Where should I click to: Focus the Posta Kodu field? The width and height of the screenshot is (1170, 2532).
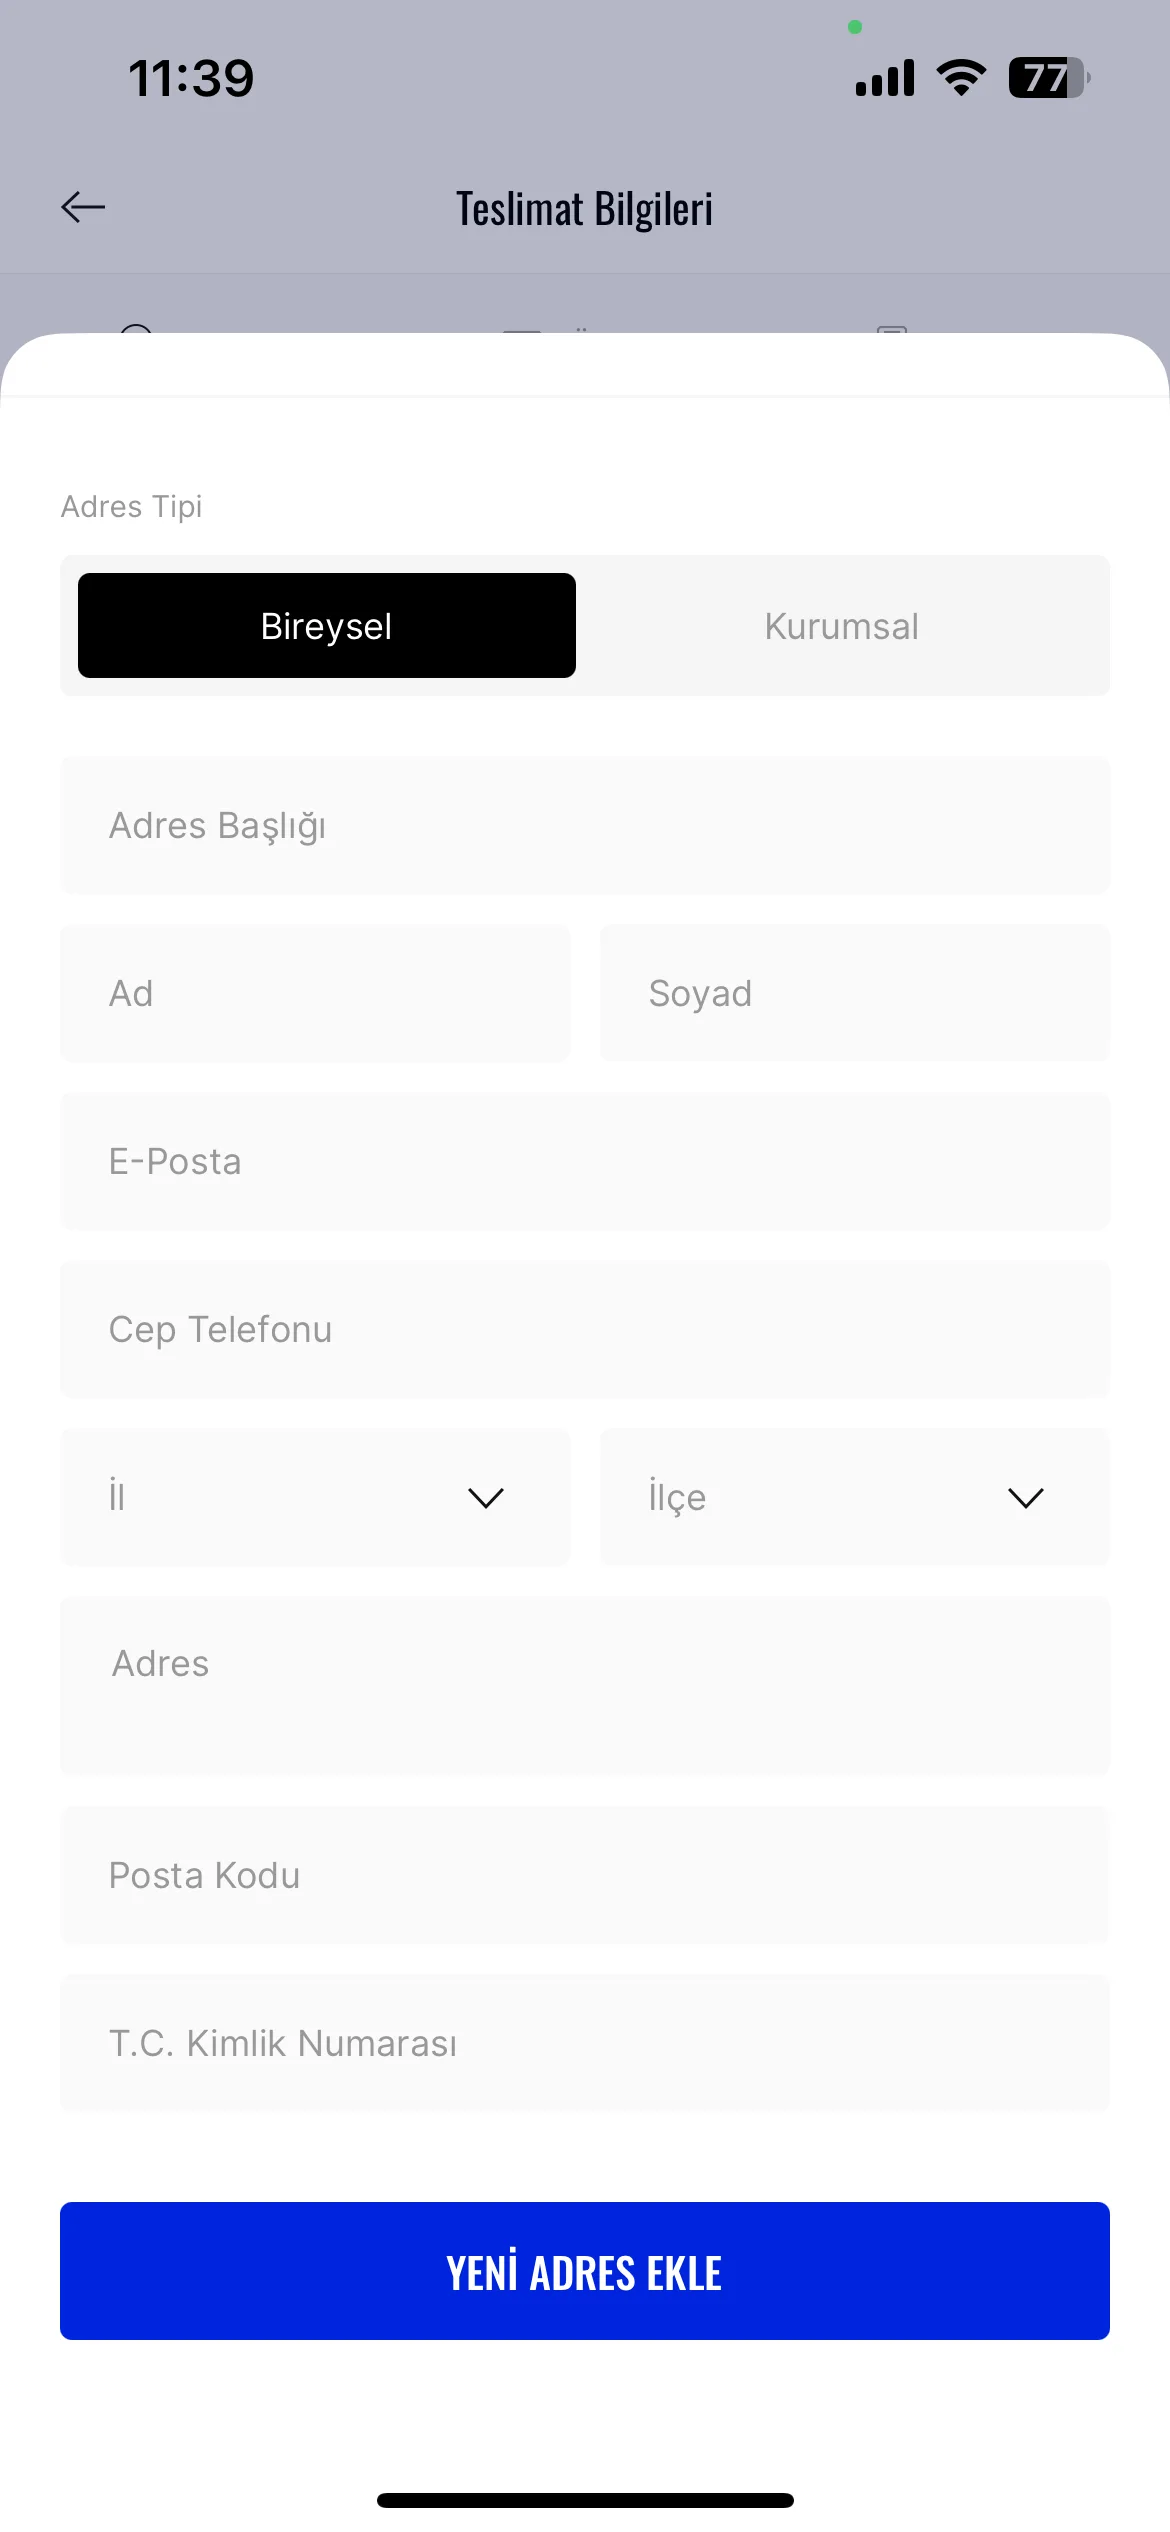click(x=585, y=1875)
